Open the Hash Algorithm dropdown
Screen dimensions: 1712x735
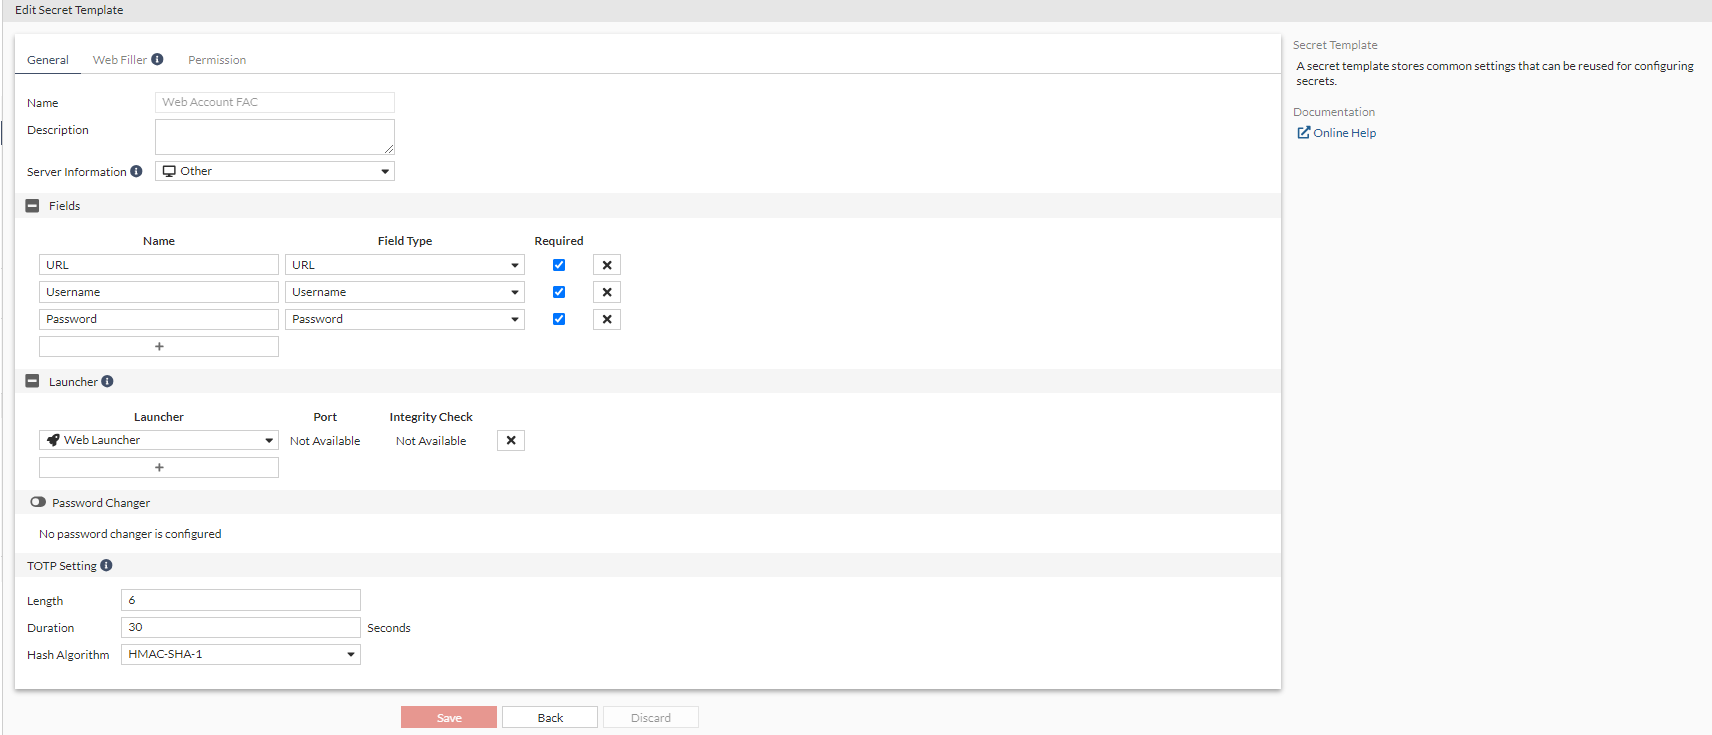[241, 654]
